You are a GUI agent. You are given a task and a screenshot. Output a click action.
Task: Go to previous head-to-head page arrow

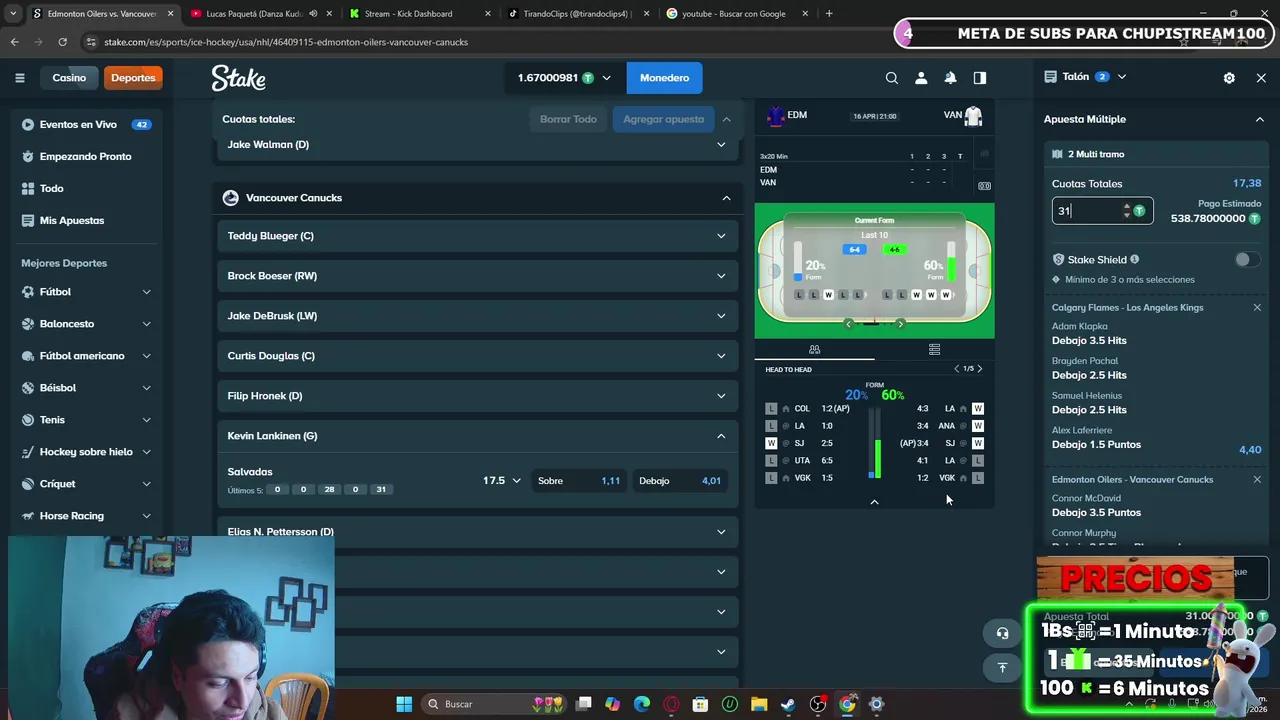pos(956,369)
